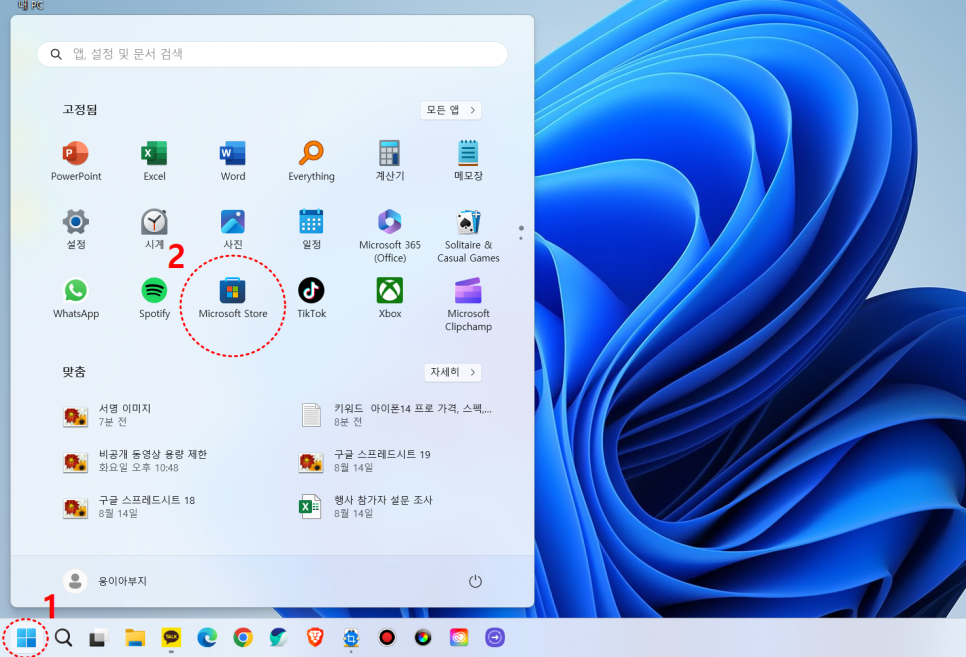Open the 행사 참가자 설문 조사 Excel file
This screenshot has width=966, height=657.
pyautogui.click(x=367, y=507)
